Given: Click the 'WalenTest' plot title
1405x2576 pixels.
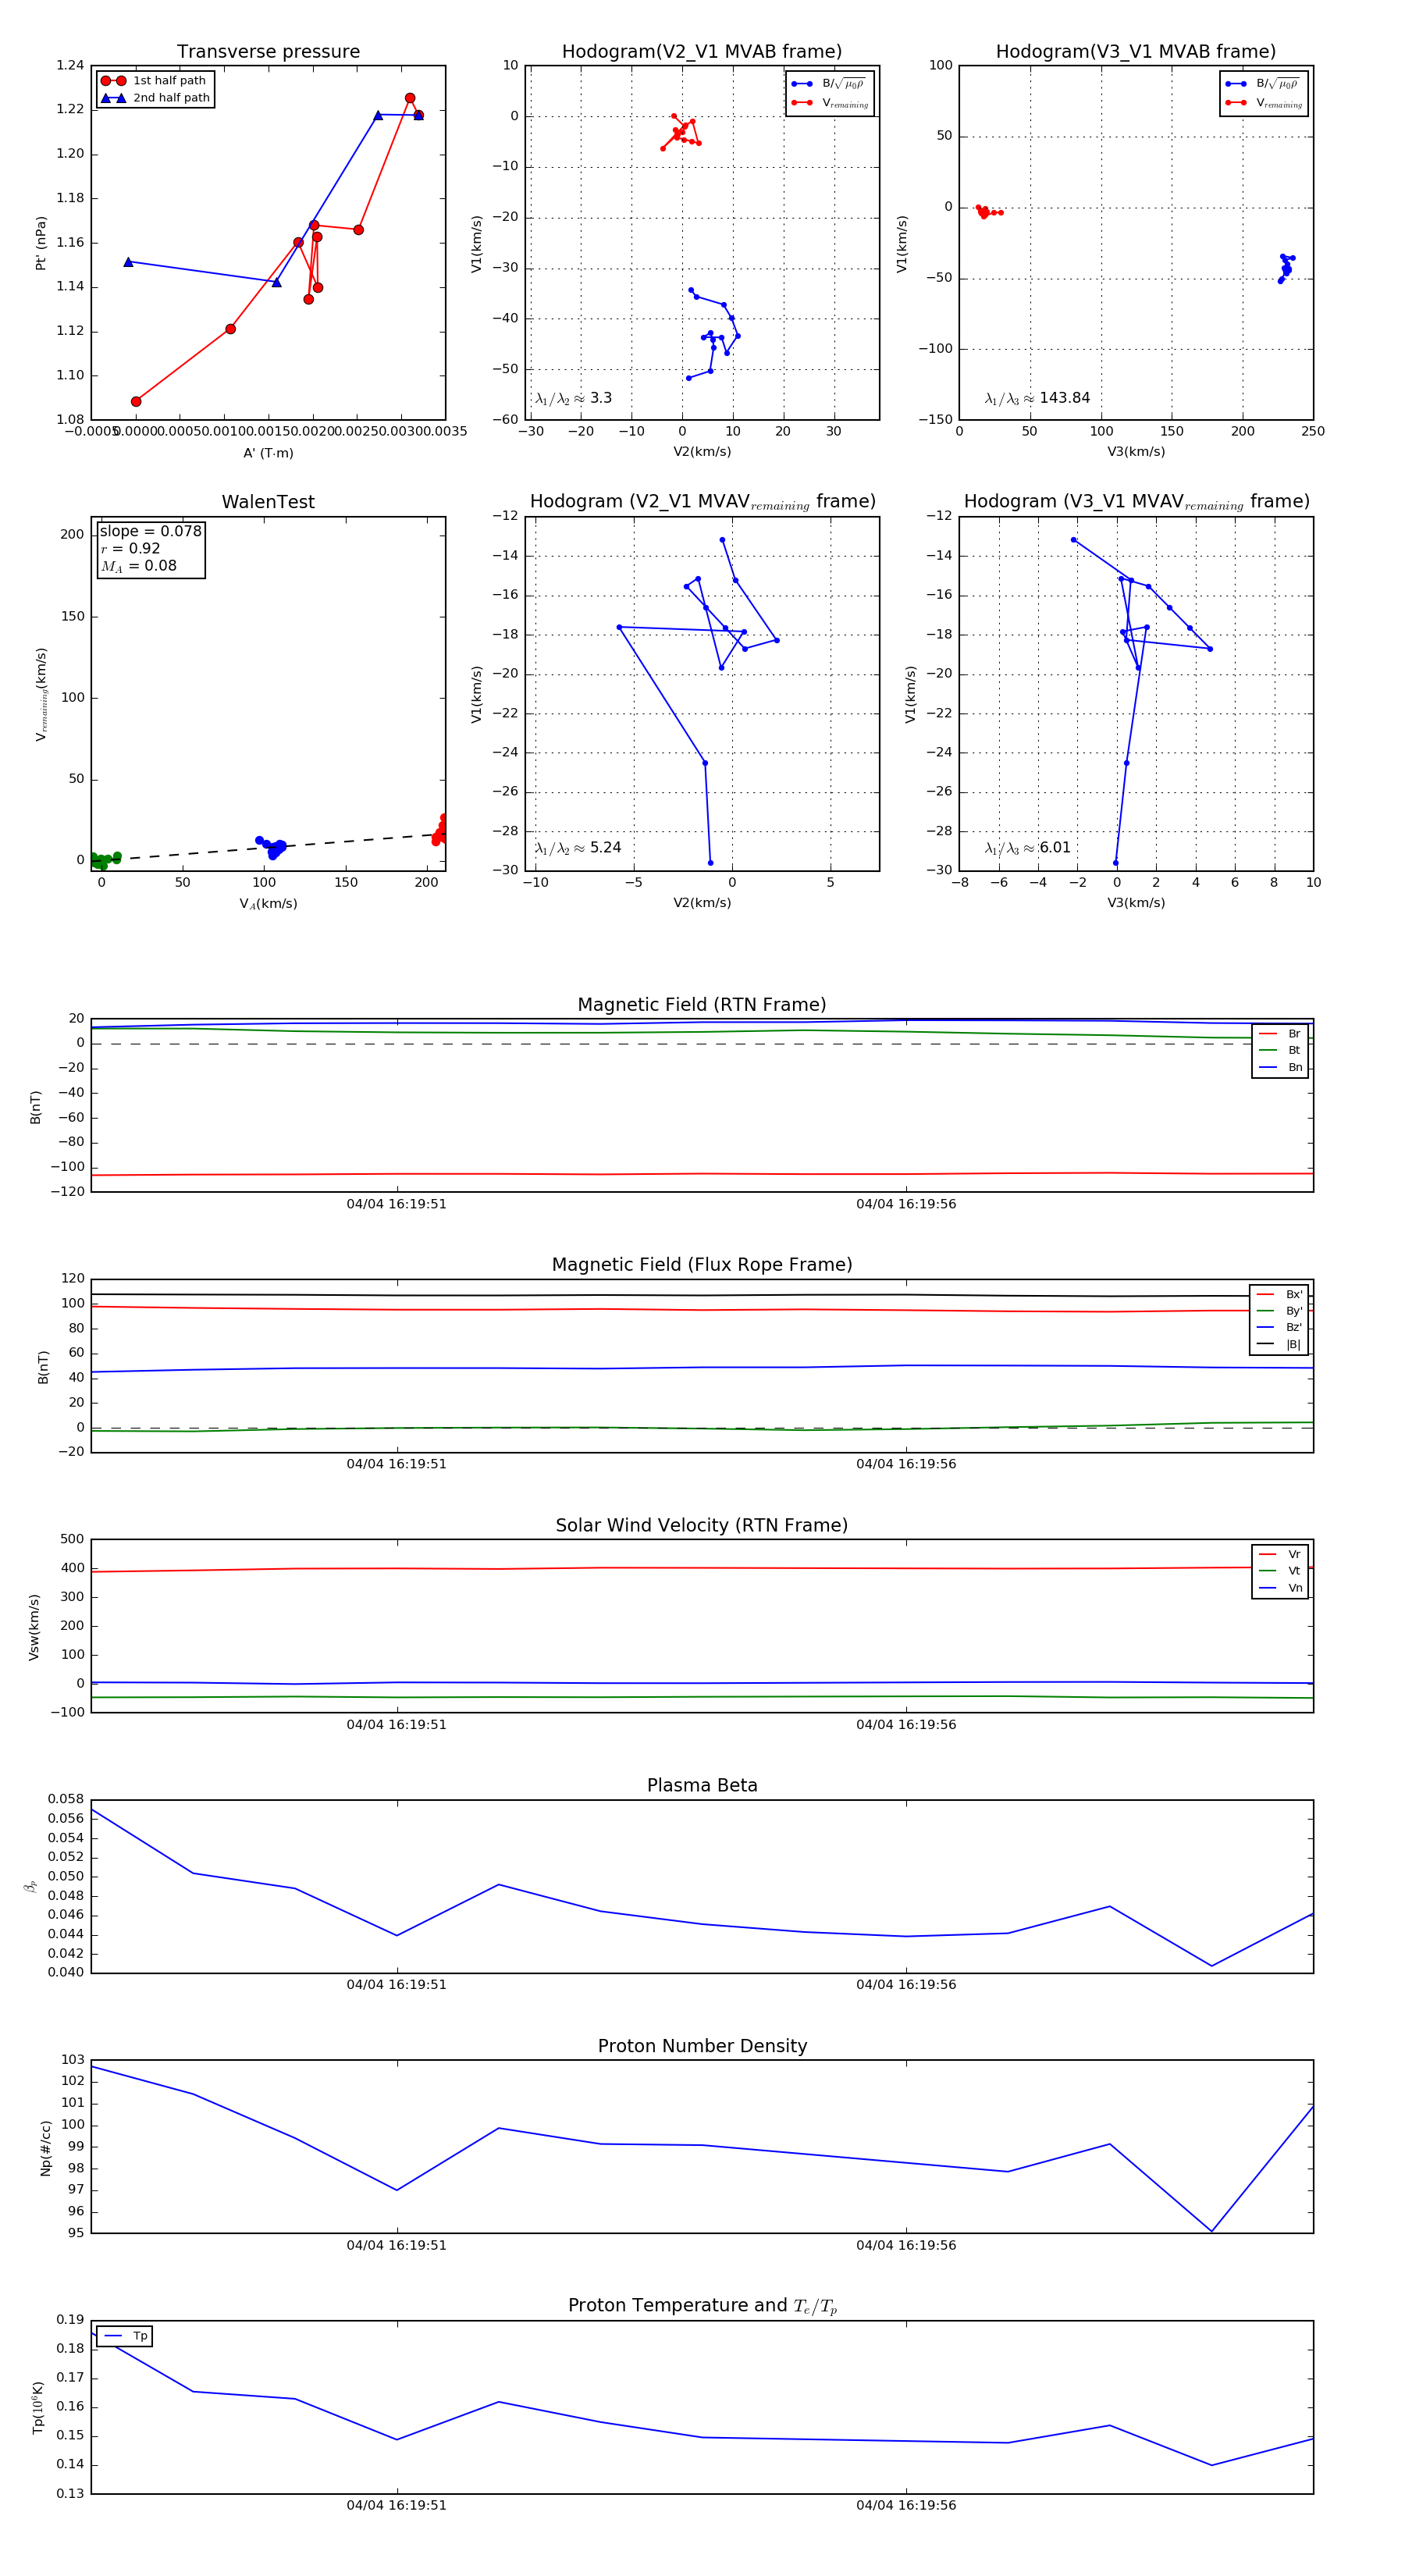Looking at the screenshot, I should (x=268, y=502).
